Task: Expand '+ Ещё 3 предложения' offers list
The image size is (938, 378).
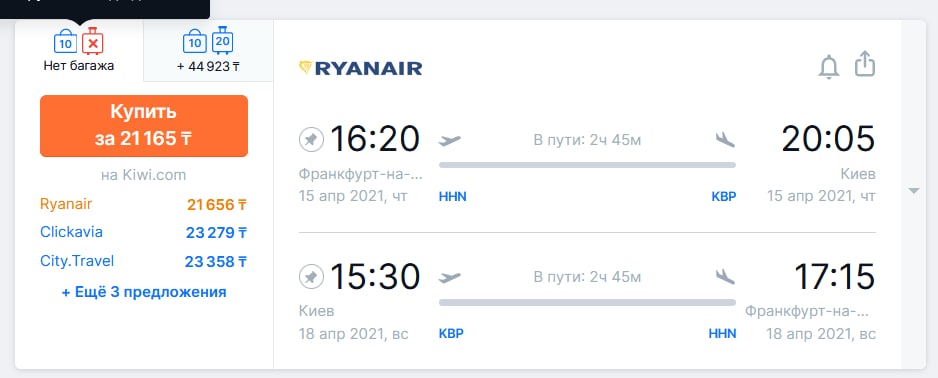Action: 144,292
